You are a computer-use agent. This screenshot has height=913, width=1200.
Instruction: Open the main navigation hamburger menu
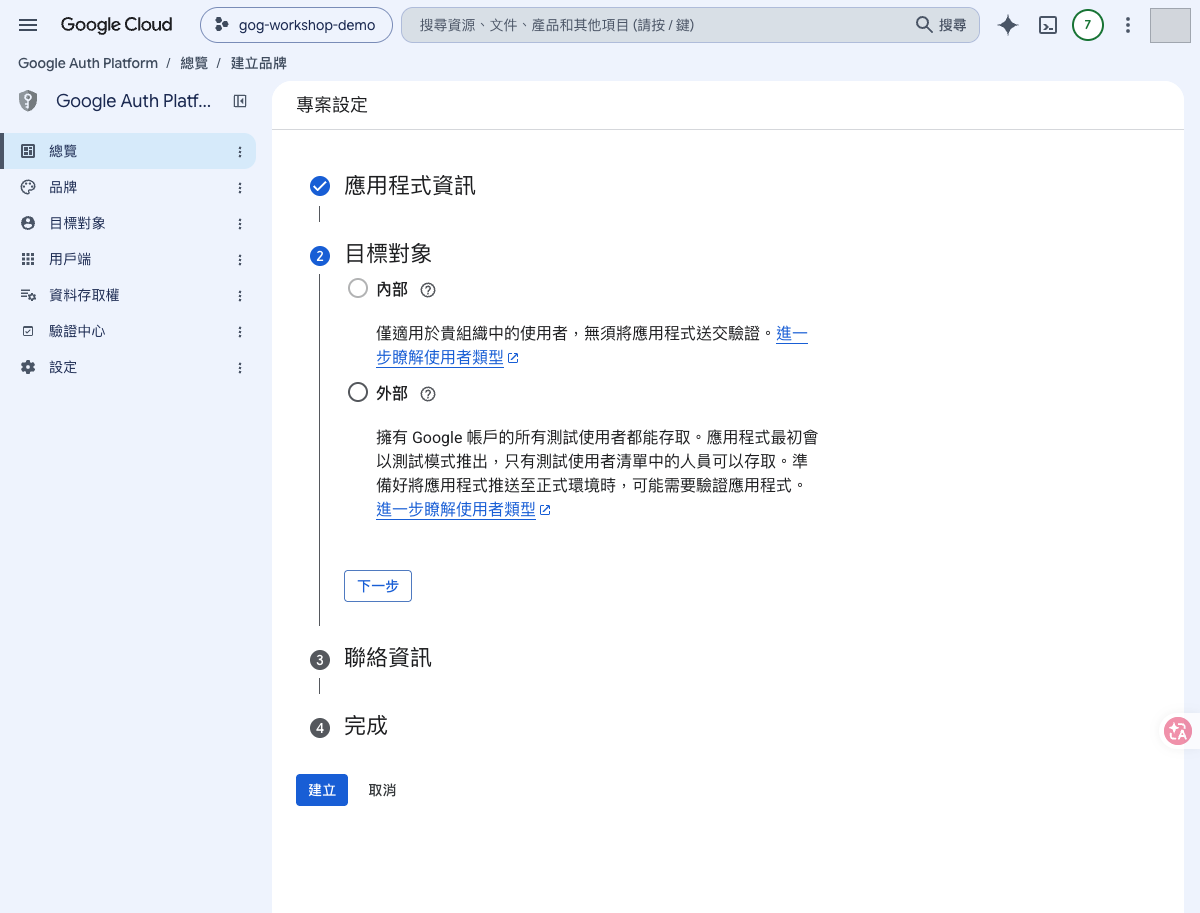tap(28, 25)
